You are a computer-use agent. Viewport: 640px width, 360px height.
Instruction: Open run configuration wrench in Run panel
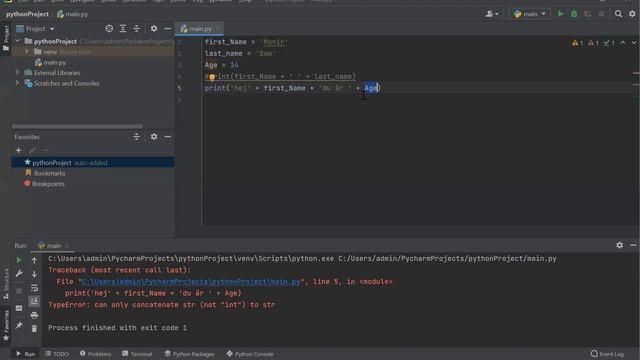click(19, 273)
